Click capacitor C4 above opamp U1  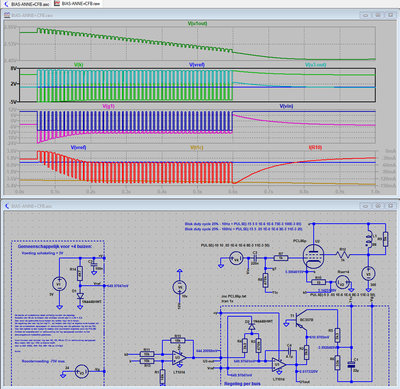[x=289, y=351]
